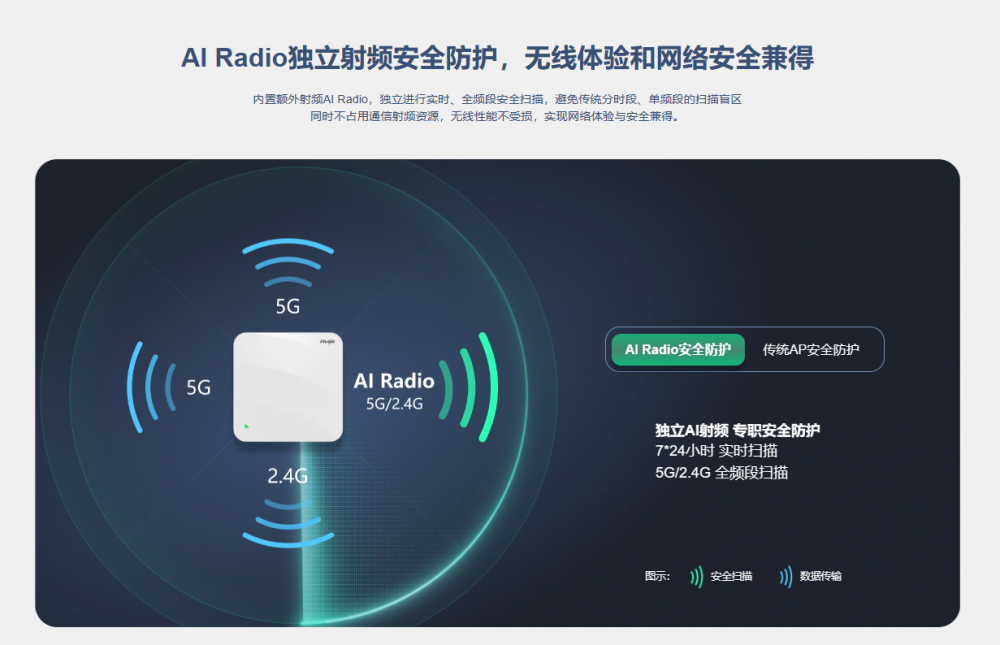The height and width of the screenshot is (645, 1000).
Task: Click the green LED on the access point
Action: coord(246,426)
